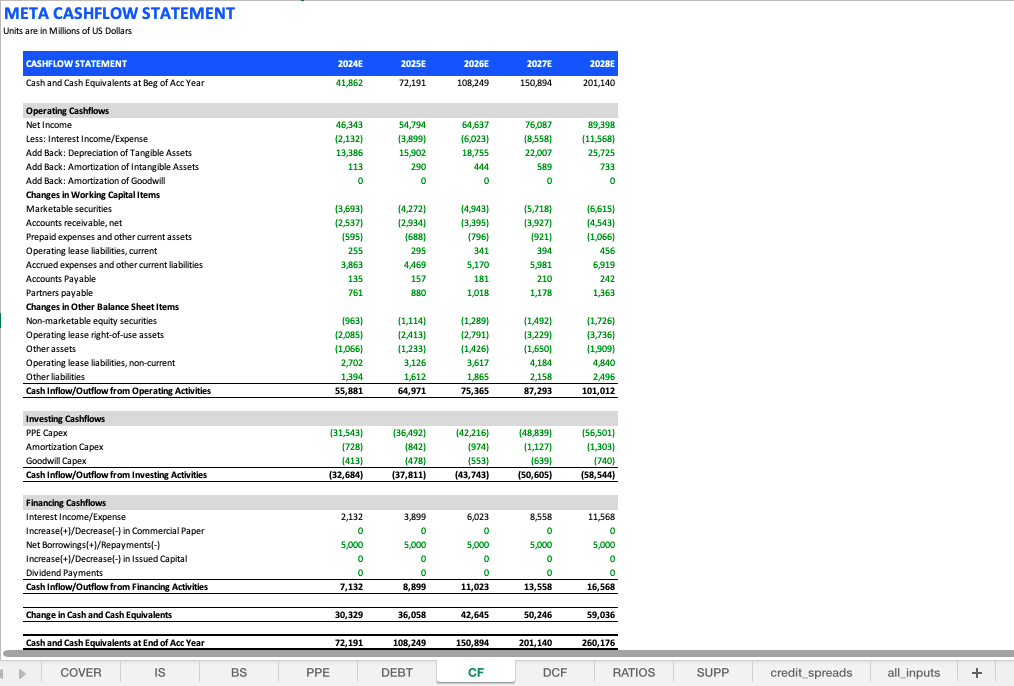The height and width of the screenshot is (686, 1014).
Task: Select the CASHFLOW STATEMENT header cell
Action: click(76, 63)
